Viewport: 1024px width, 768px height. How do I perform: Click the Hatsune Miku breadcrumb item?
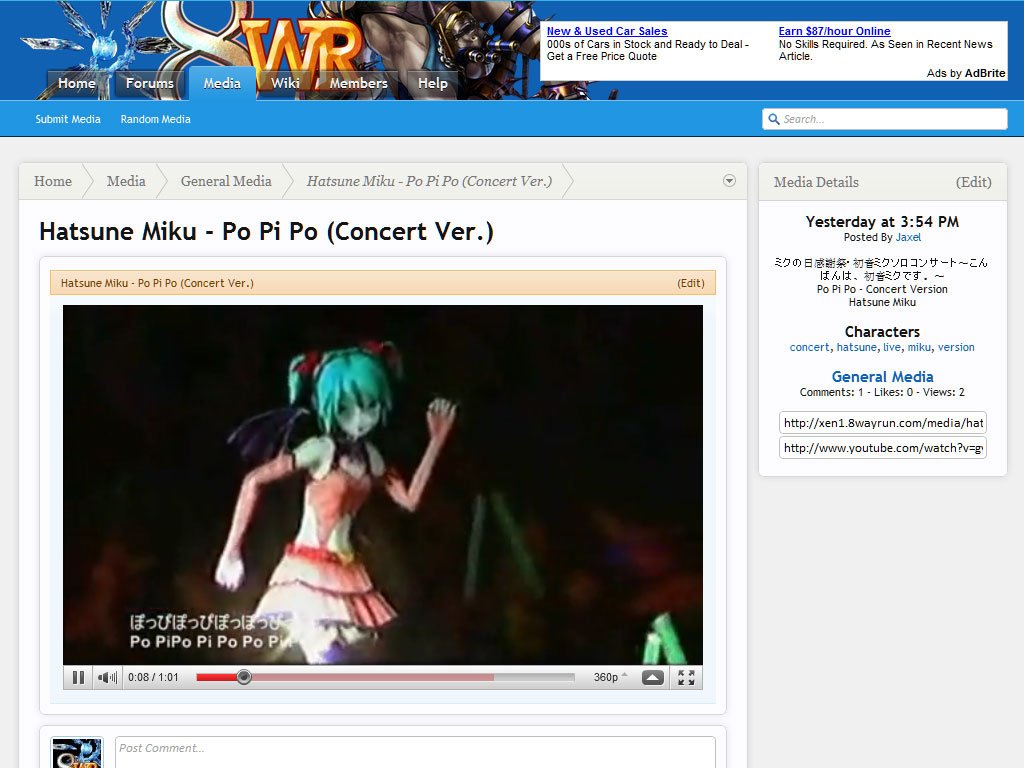pos(429,181)
